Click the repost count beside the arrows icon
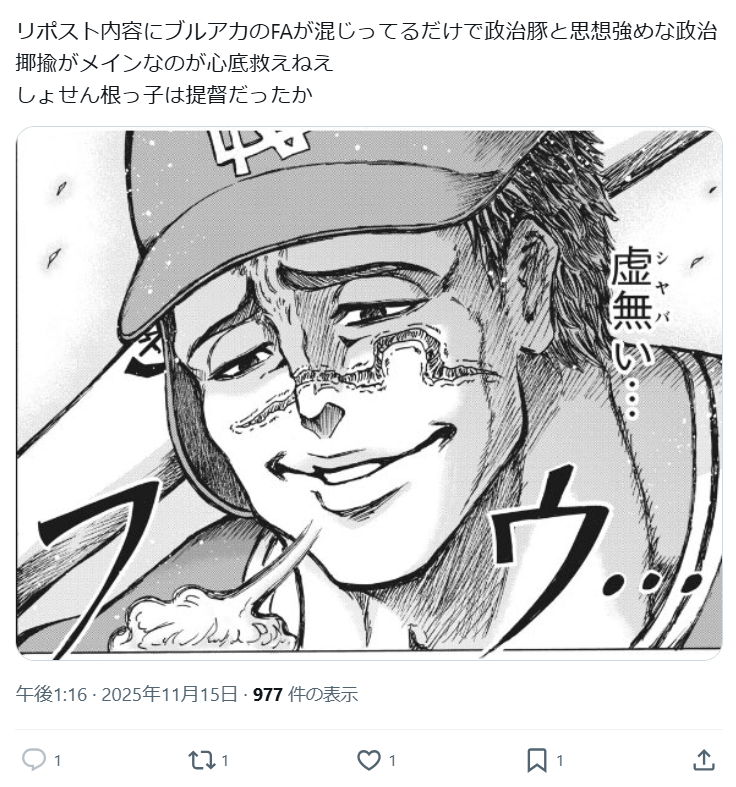The image size is (736, 787). pos(225,761)
